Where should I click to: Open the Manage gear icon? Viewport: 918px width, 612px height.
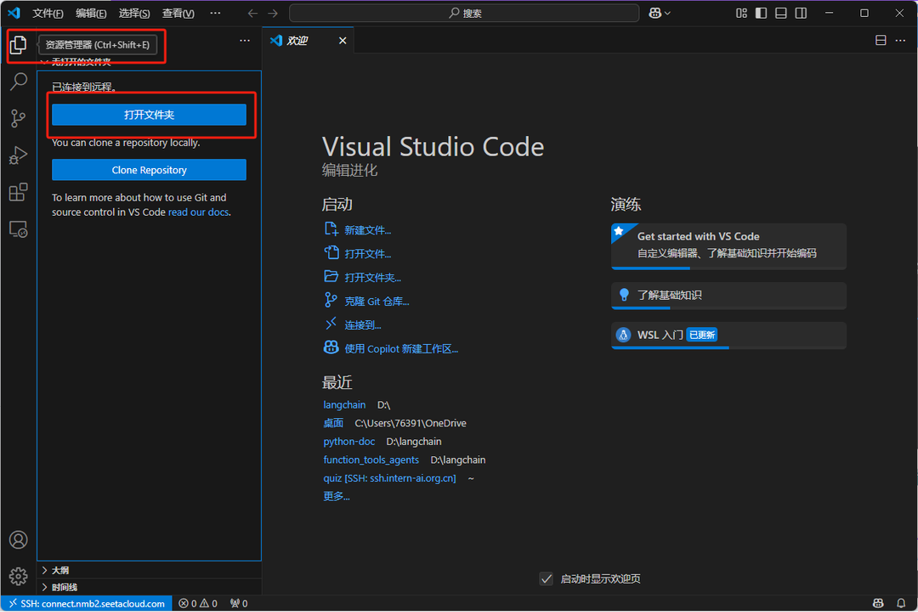[18, 576]
